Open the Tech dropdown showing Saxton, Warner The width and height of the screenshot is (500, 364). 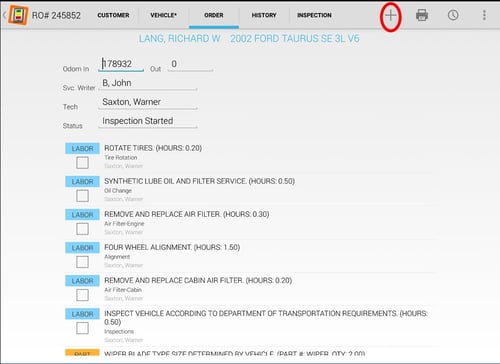(148, 102)
